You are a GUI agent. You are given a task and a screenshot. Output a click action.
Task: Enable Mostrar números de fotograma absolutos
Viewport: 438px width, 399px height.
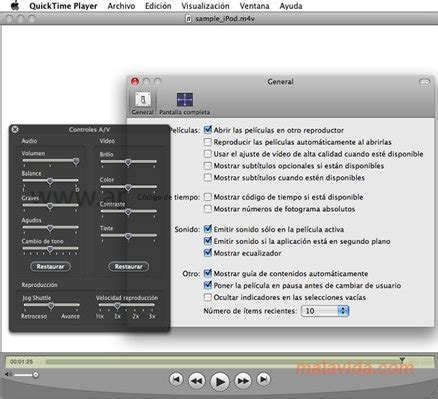coord(208,209)
